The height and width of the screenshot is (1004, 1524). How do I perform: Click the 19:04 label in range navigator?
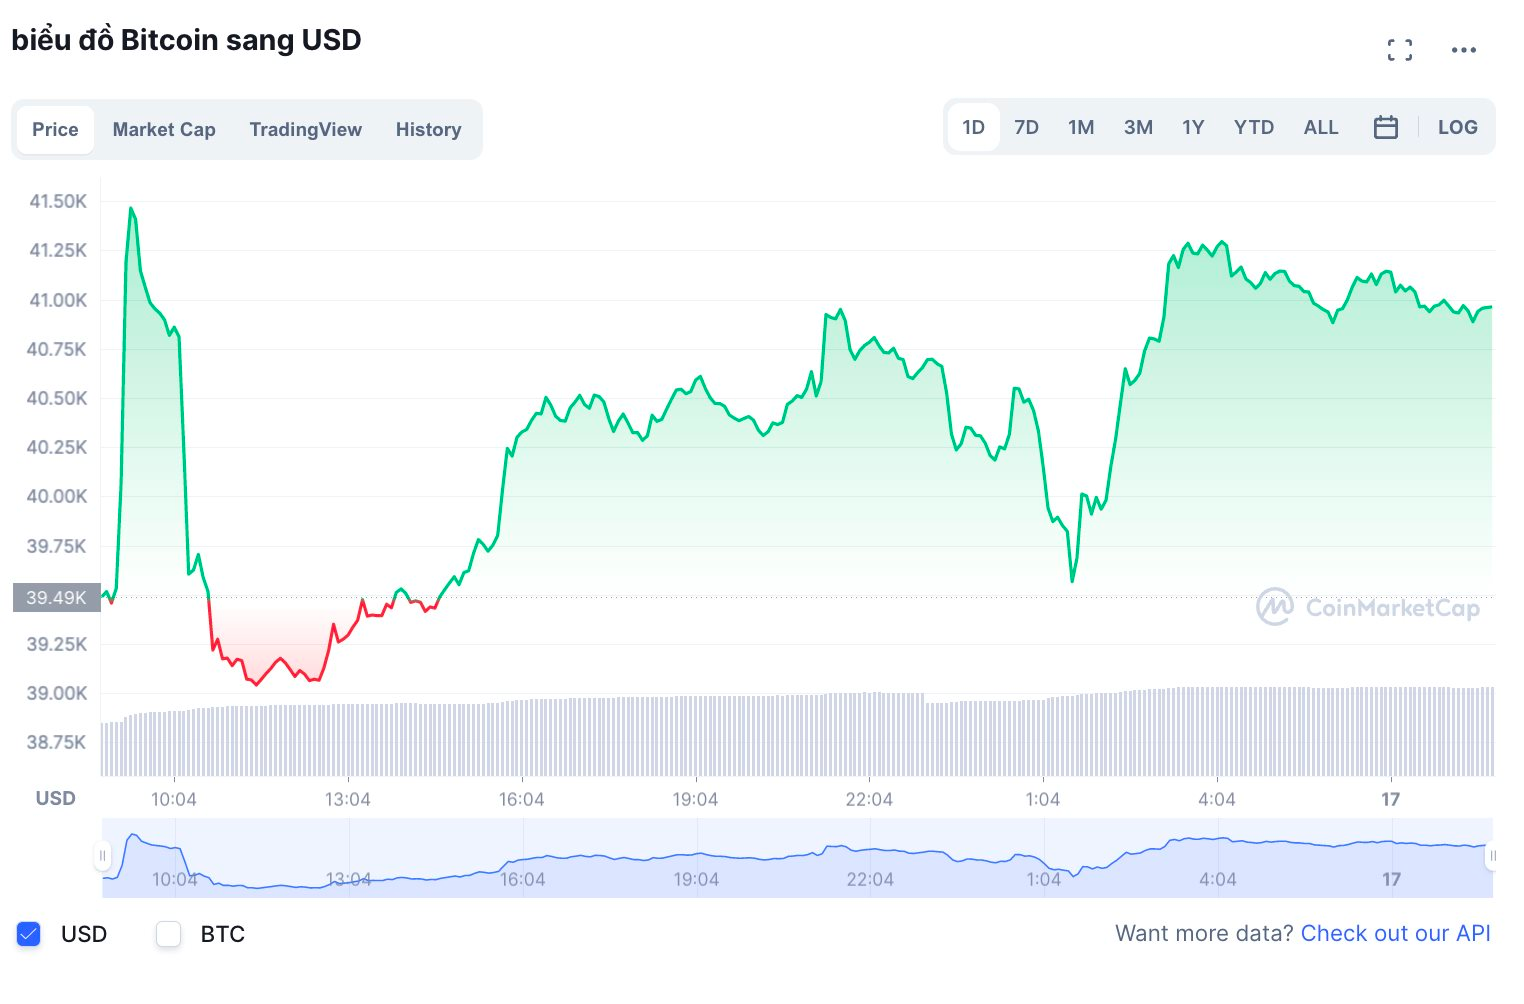tap(696, 879)
